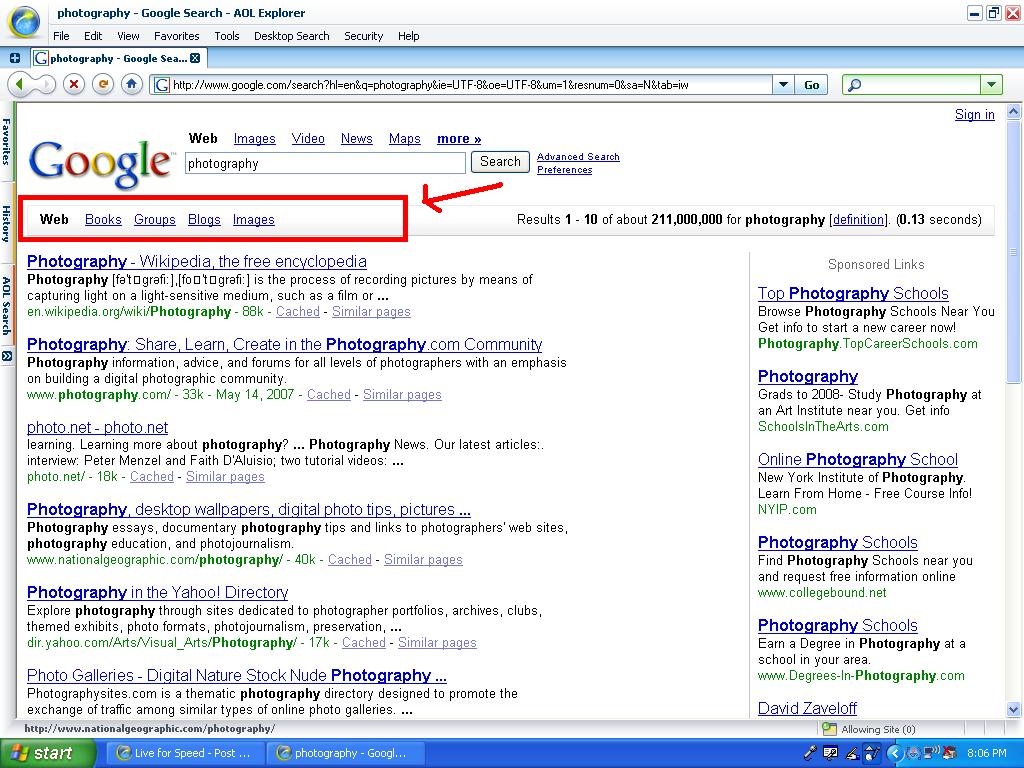Click the Blogs results filter link
Screen dimensions: 1024x768
[x=204, y=219]
